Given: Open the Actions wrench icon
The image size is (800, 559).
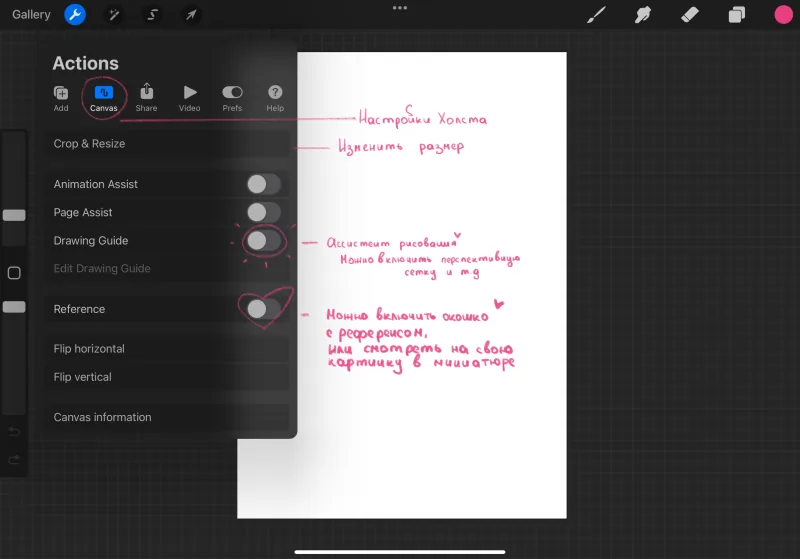Looking at the screenshot, I should 75,15.
